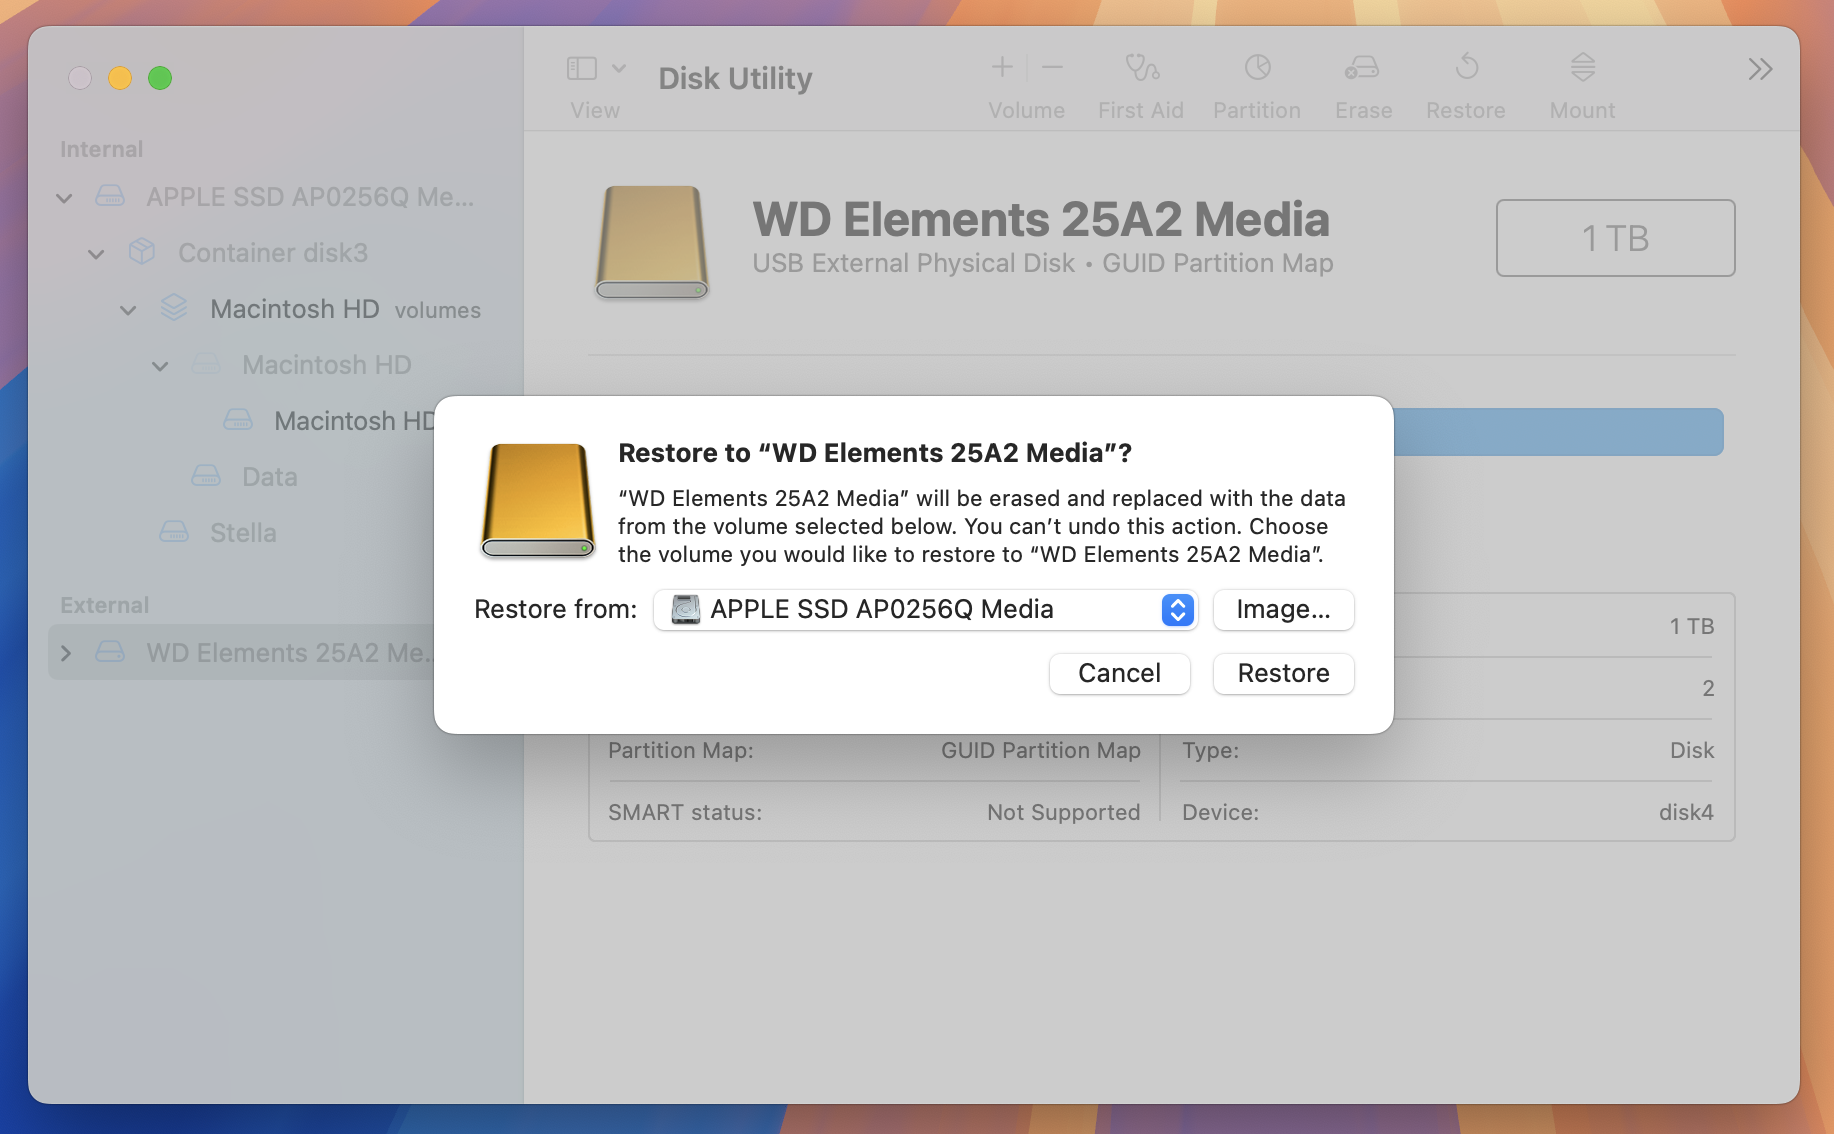The height and width of the screenshot is (1134, 1834).
Task: Click the WD Elements sidebar drive icon
Action: tap(110, 651)
